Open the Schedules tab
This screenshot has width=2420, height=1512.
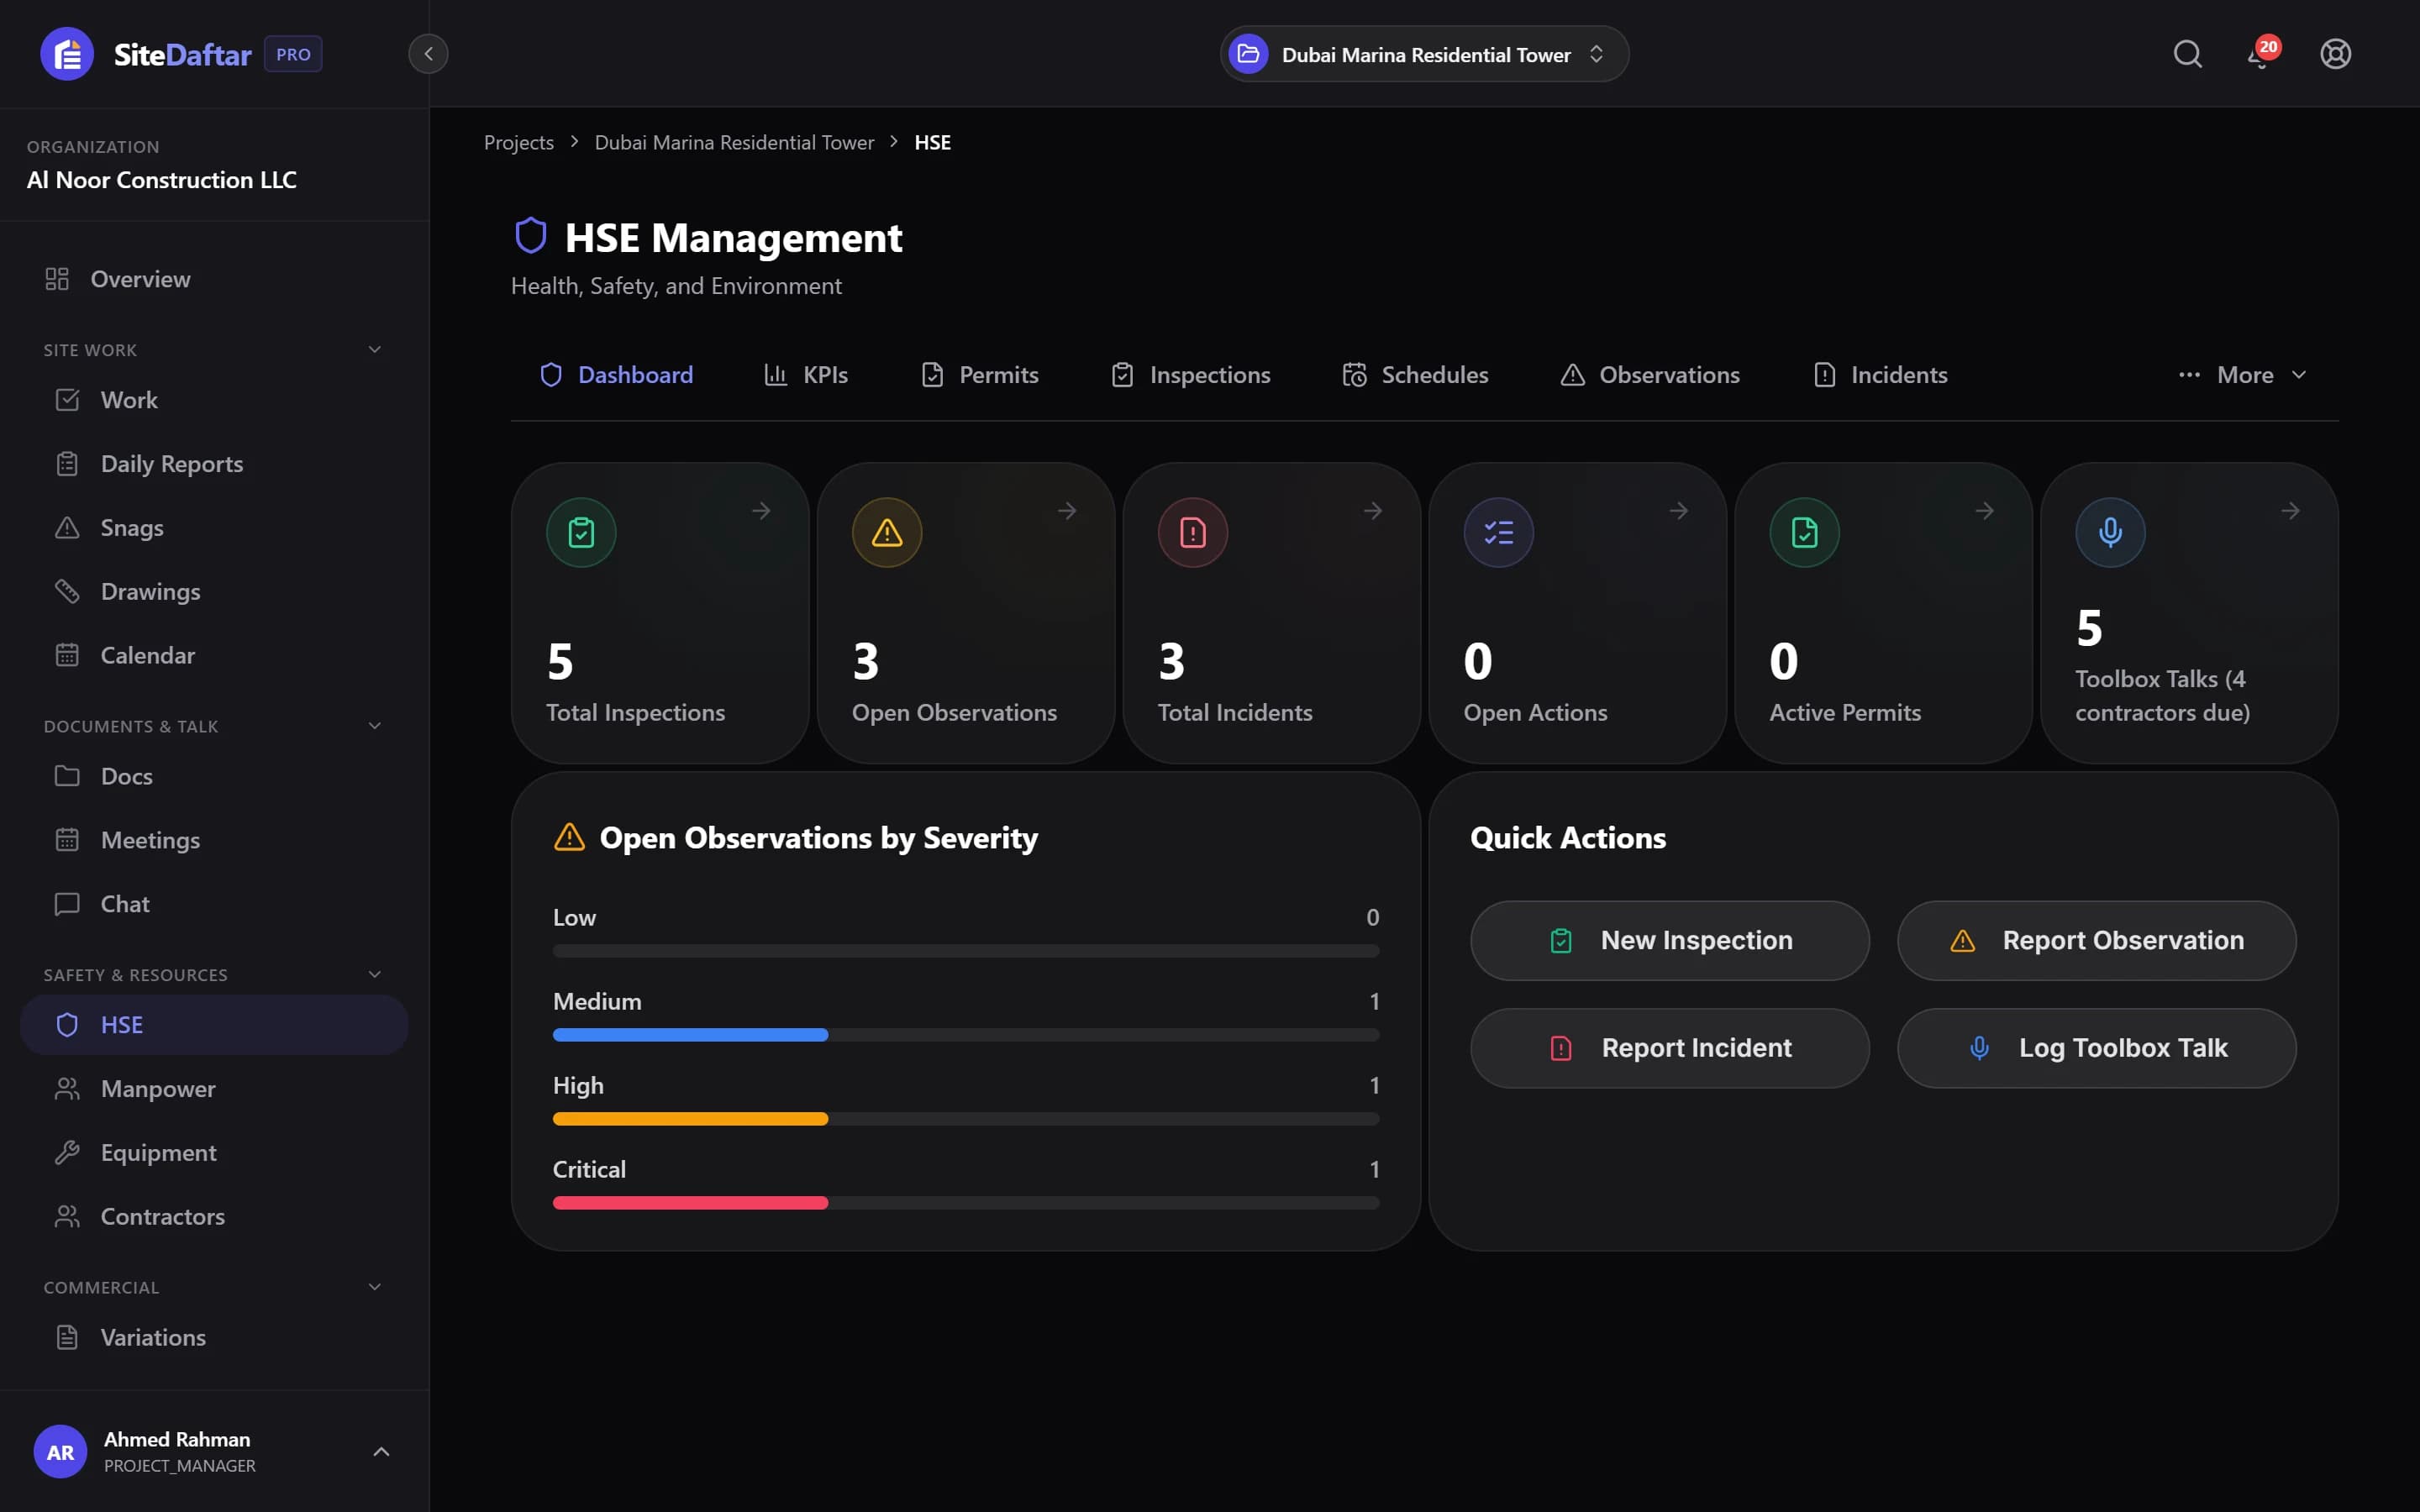pyautogui.click(x=1415, y=375)
